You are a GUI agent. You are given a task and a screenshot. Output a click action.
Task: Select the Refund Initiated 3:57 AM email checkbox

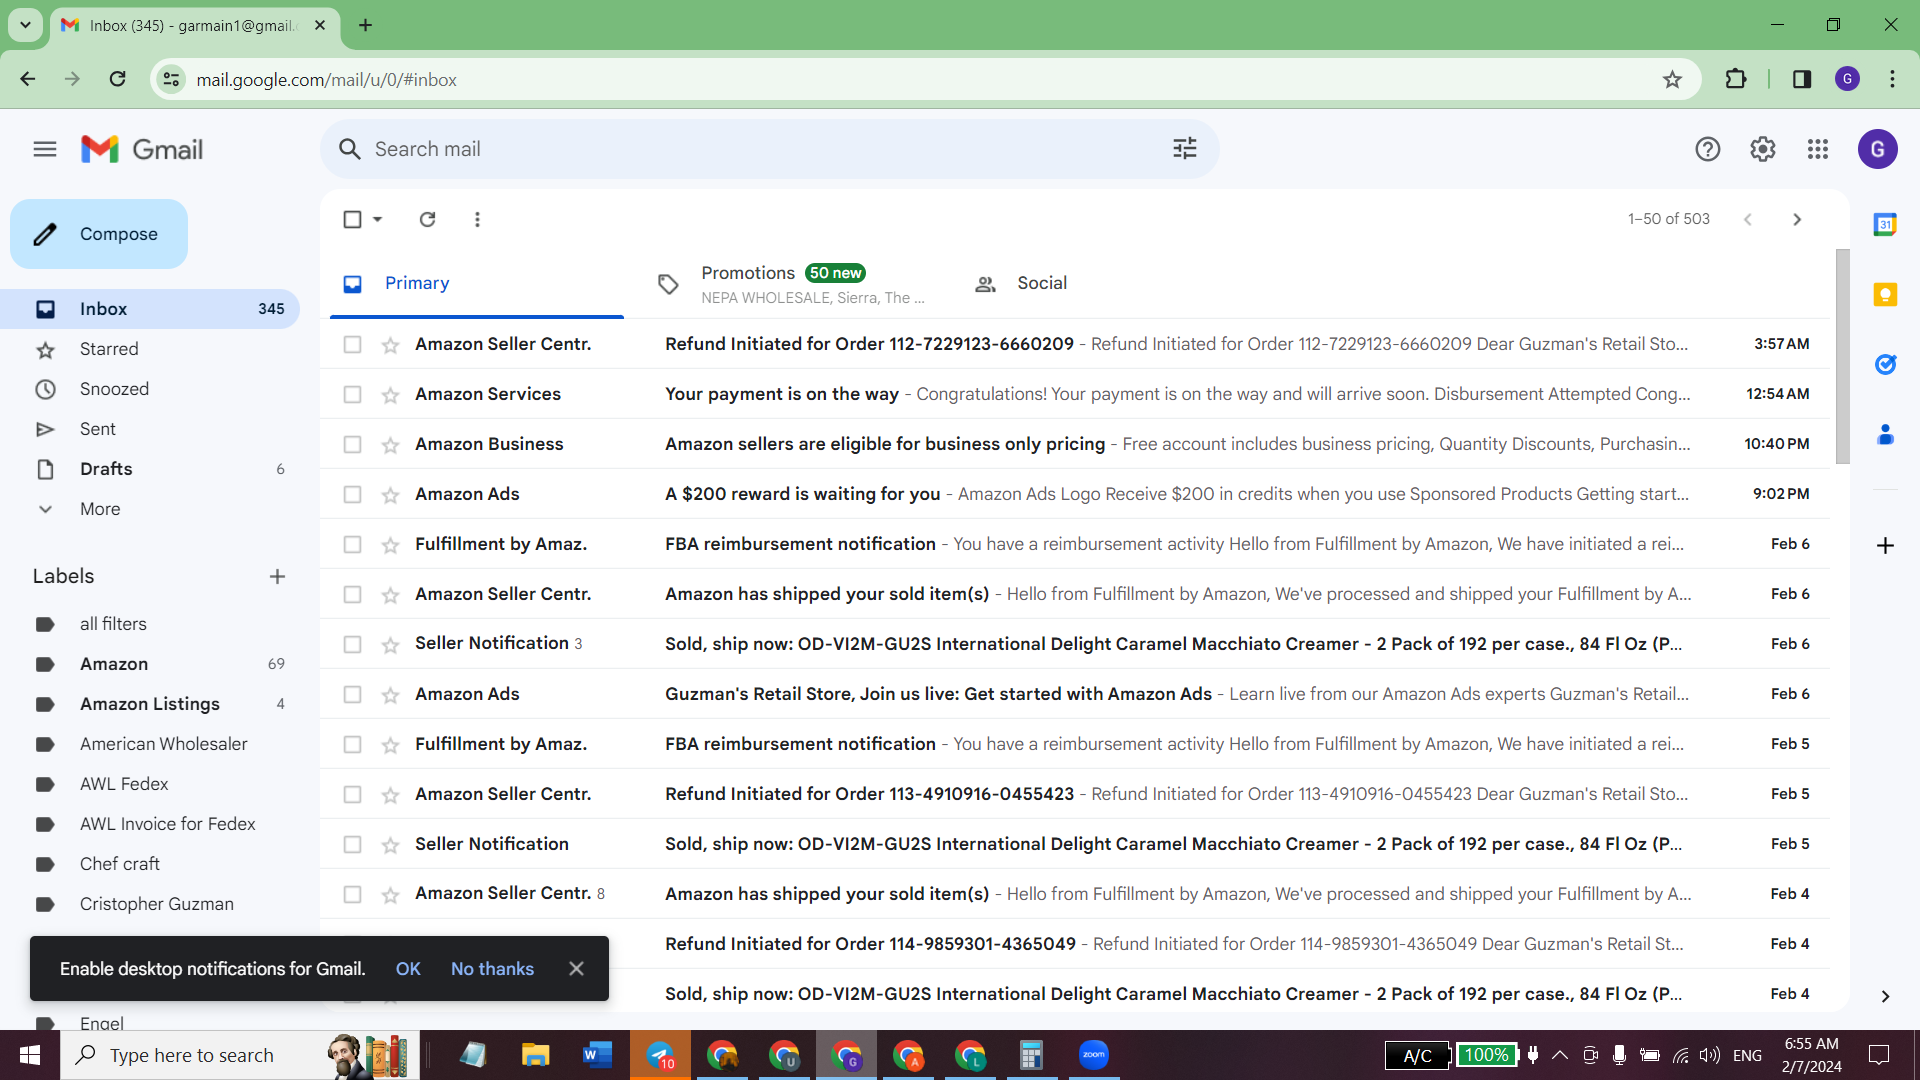tap(352, 344)
